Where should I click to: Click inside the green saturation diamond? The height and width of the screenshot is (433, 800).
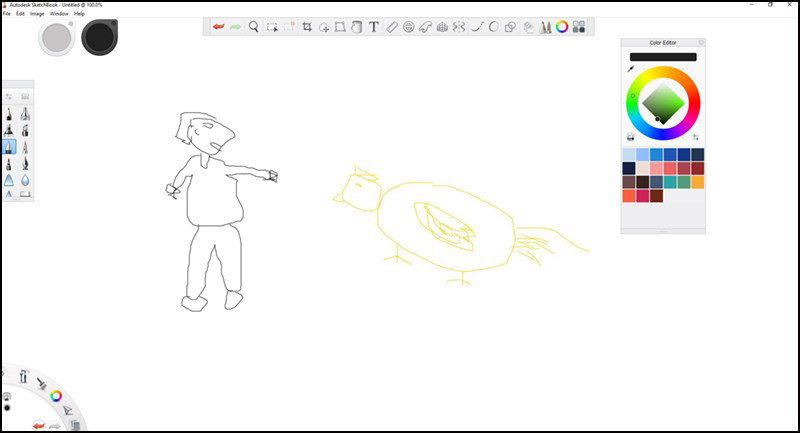663,104
